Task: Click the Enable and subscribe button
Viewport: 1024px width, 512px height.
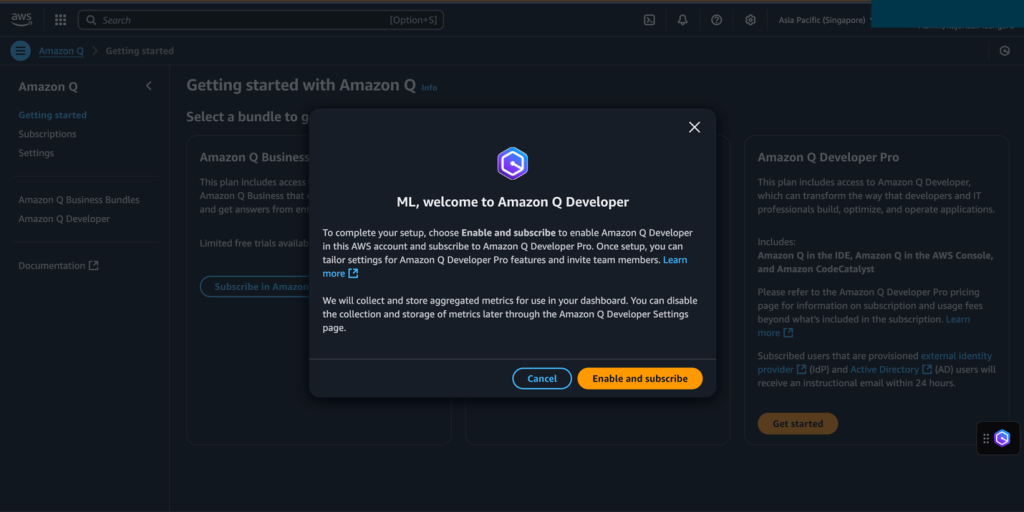Action: [x=640, y=379]
